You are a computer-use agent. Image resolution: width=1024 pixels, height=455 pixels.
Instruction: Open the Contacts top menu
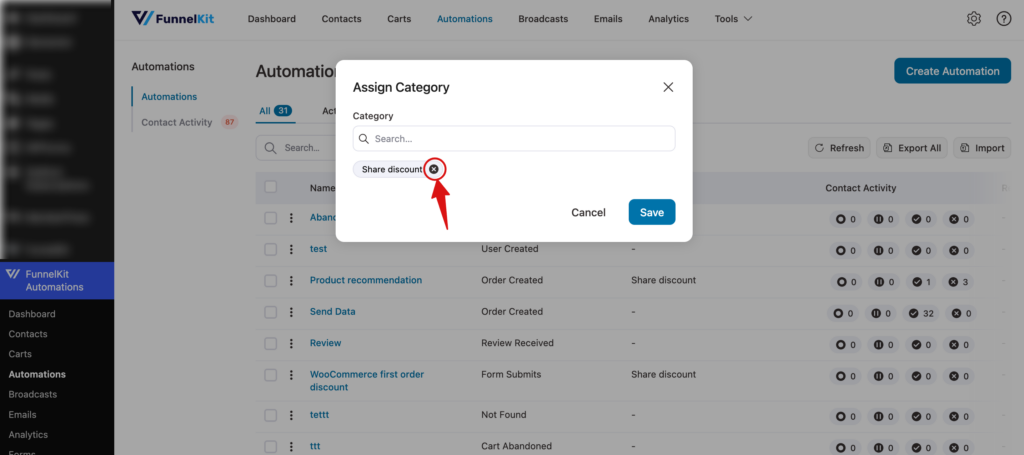pyautogui.click(x=342, y=19)
